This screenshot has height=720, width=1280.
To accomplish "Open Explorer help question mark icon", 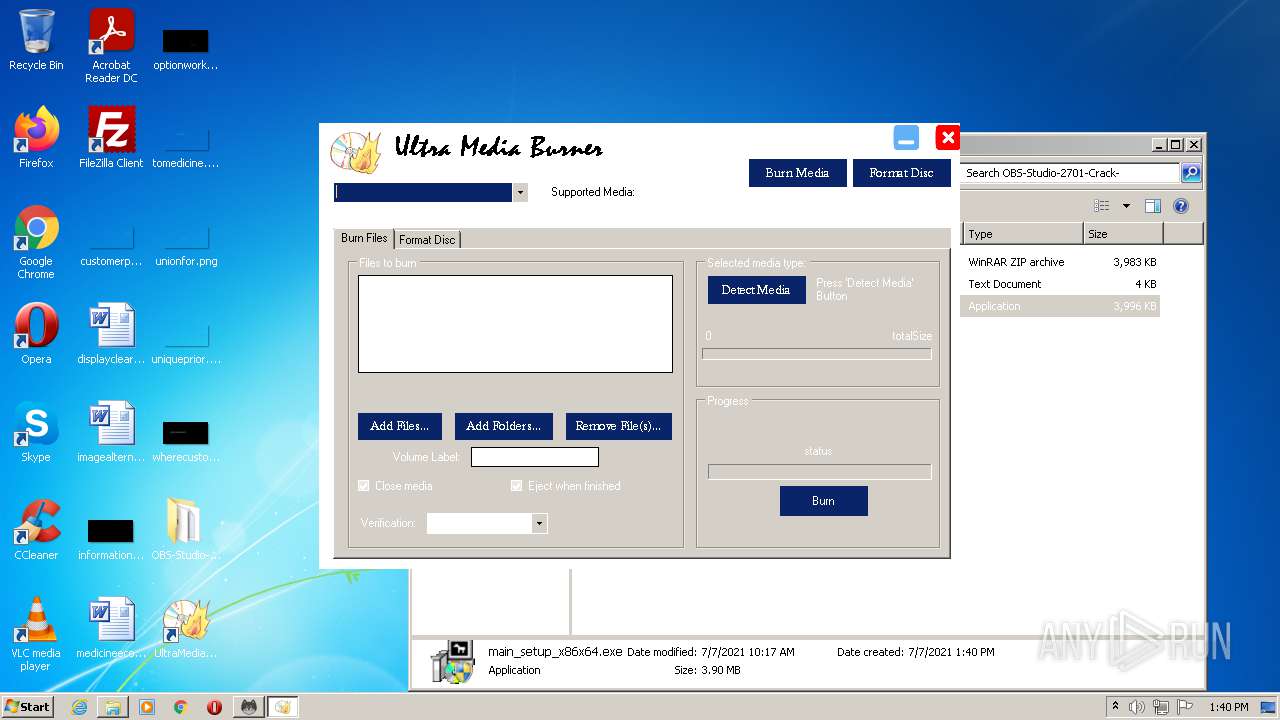I will click(1181, 206).
